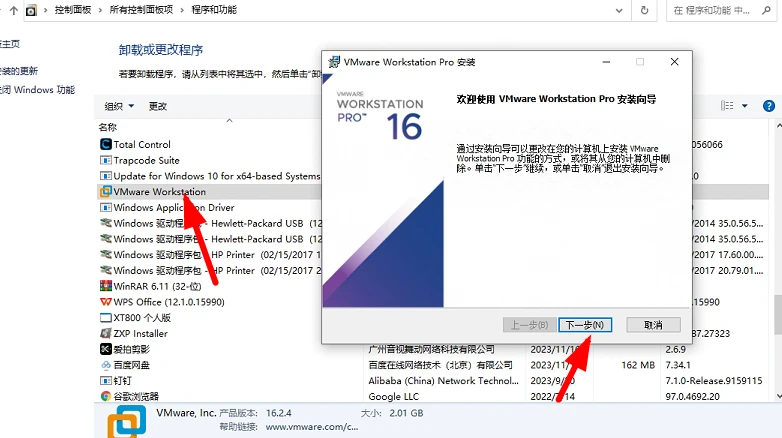782x438 pixels.
Task: Click the change view layout icon
Action: [727, 106]
